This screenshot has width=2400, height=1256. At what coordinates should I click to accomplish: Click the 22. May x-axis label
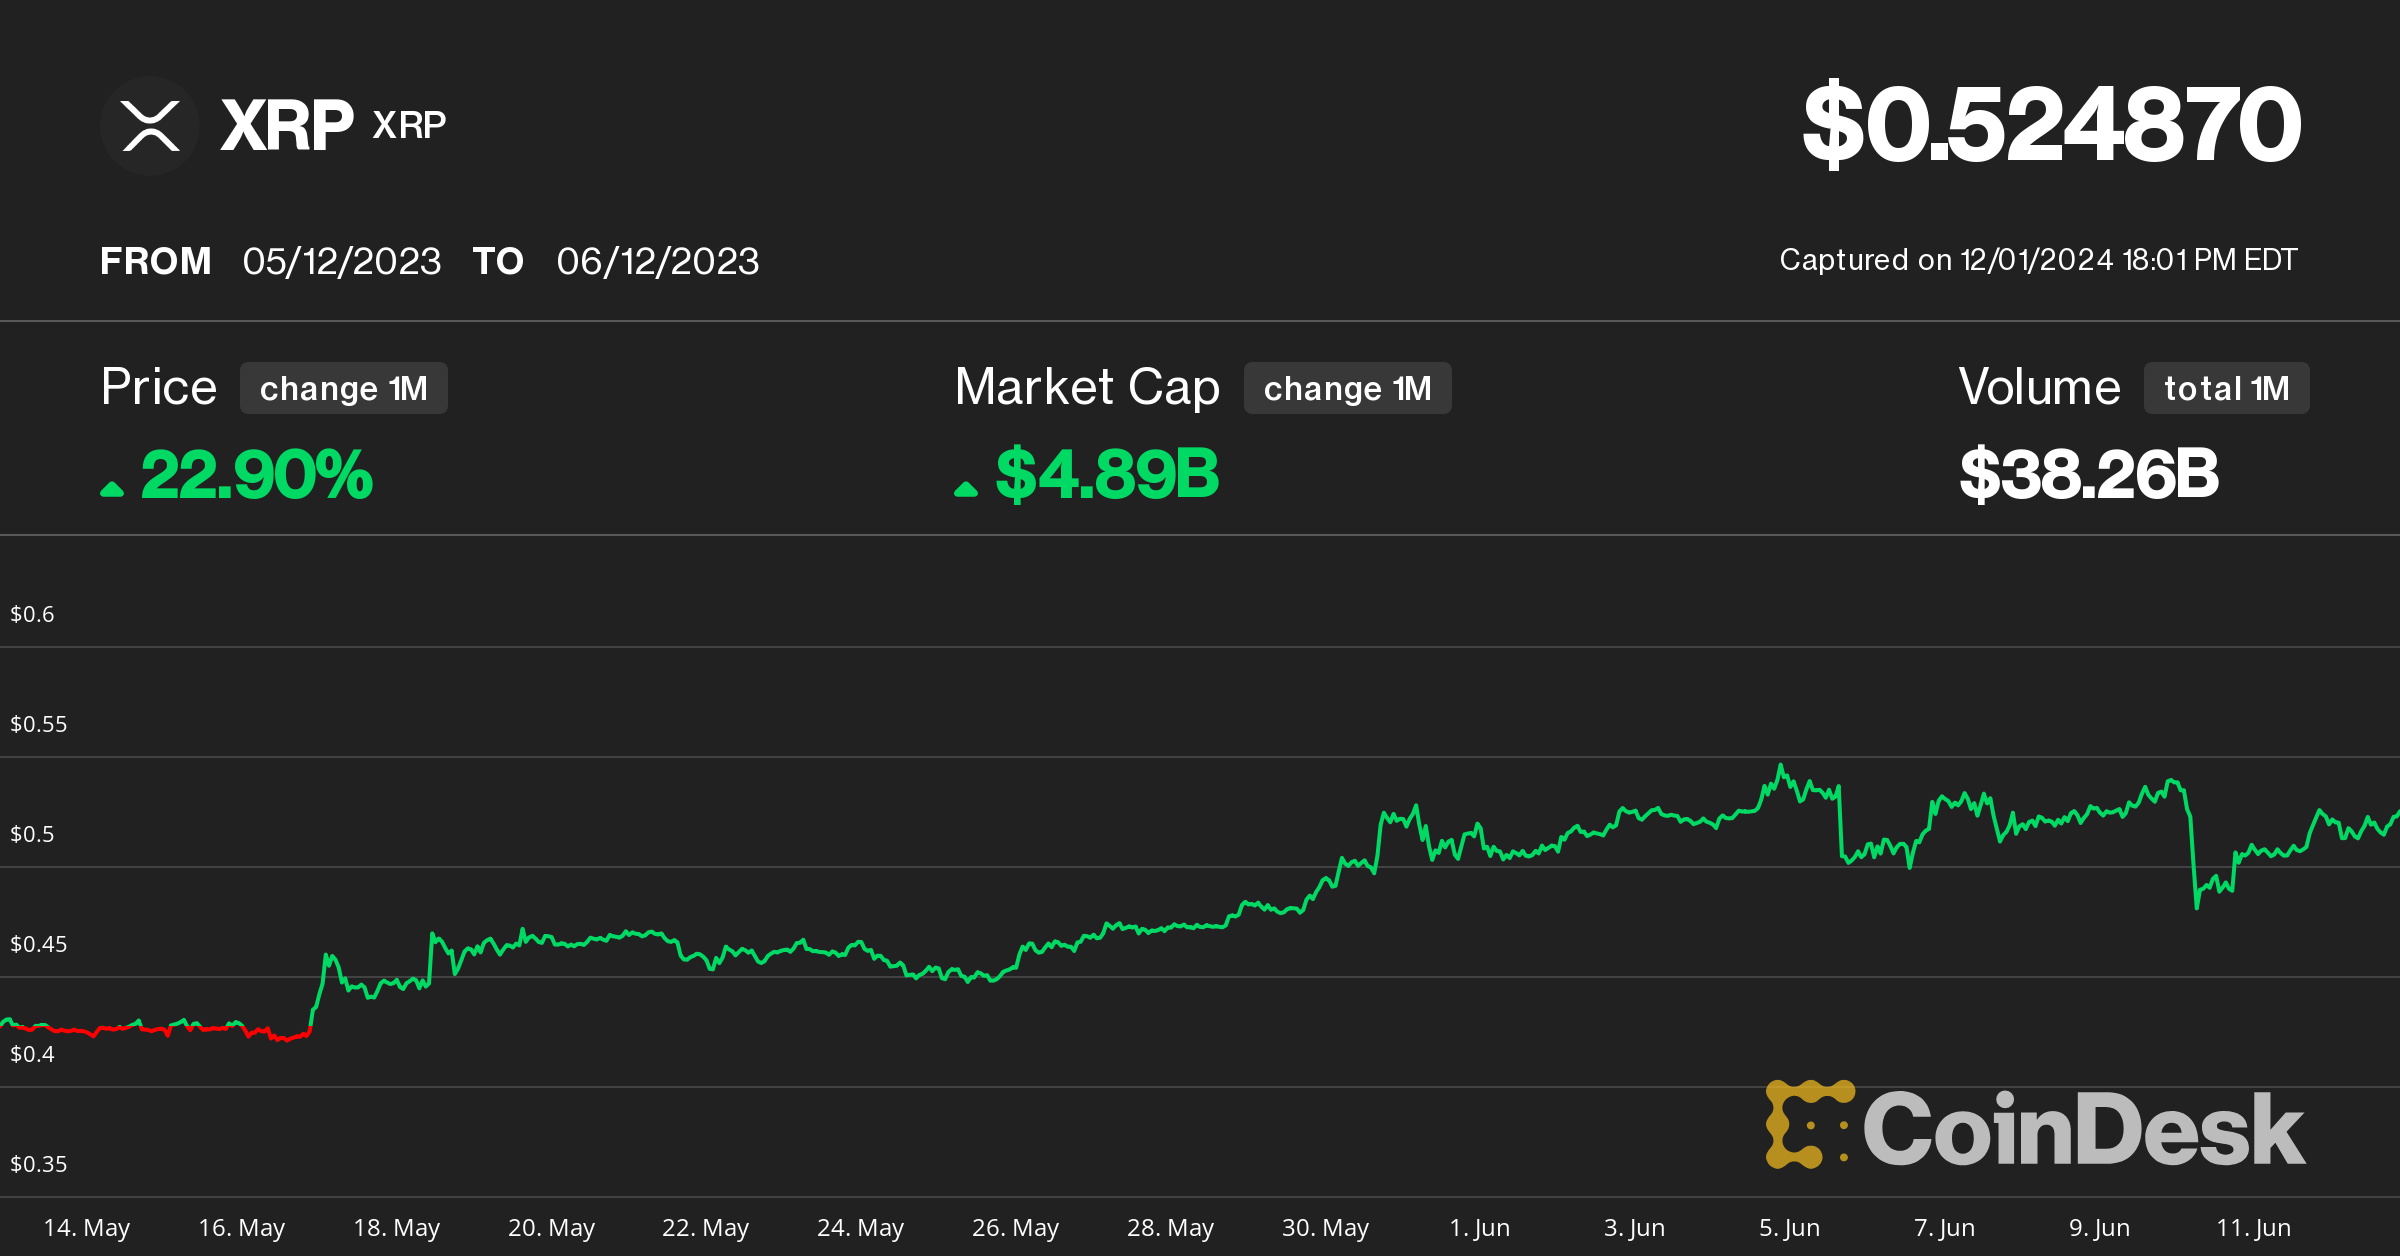click(706, 1228)
